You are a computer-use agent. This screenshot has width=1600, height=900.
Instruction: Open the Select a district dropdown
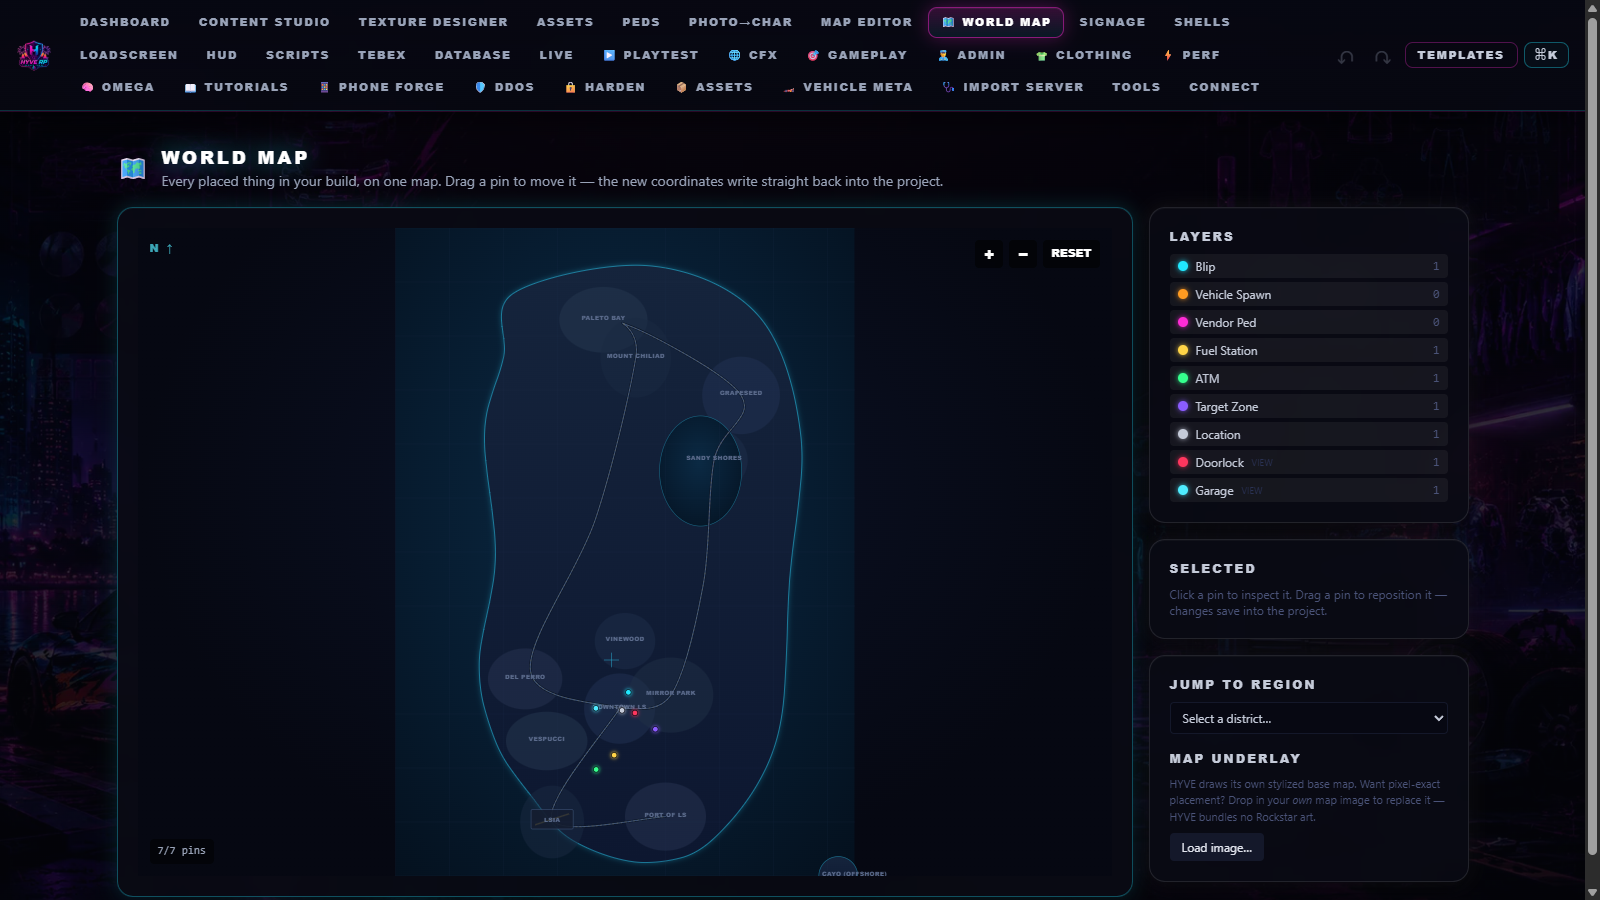1308,718
